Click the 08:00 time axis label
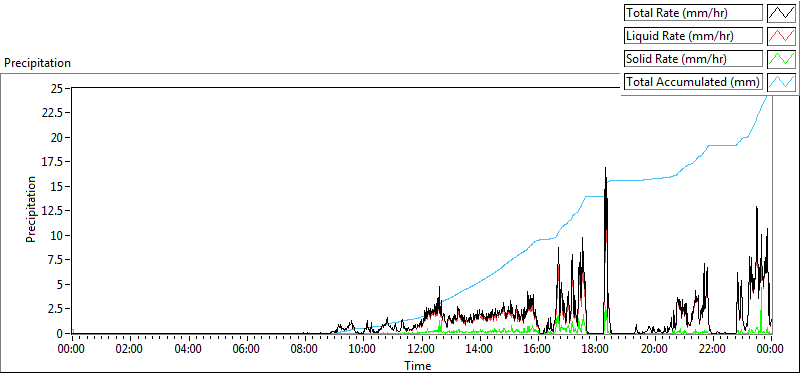This screenshot has height=373, width=800. tap(305, 349)
